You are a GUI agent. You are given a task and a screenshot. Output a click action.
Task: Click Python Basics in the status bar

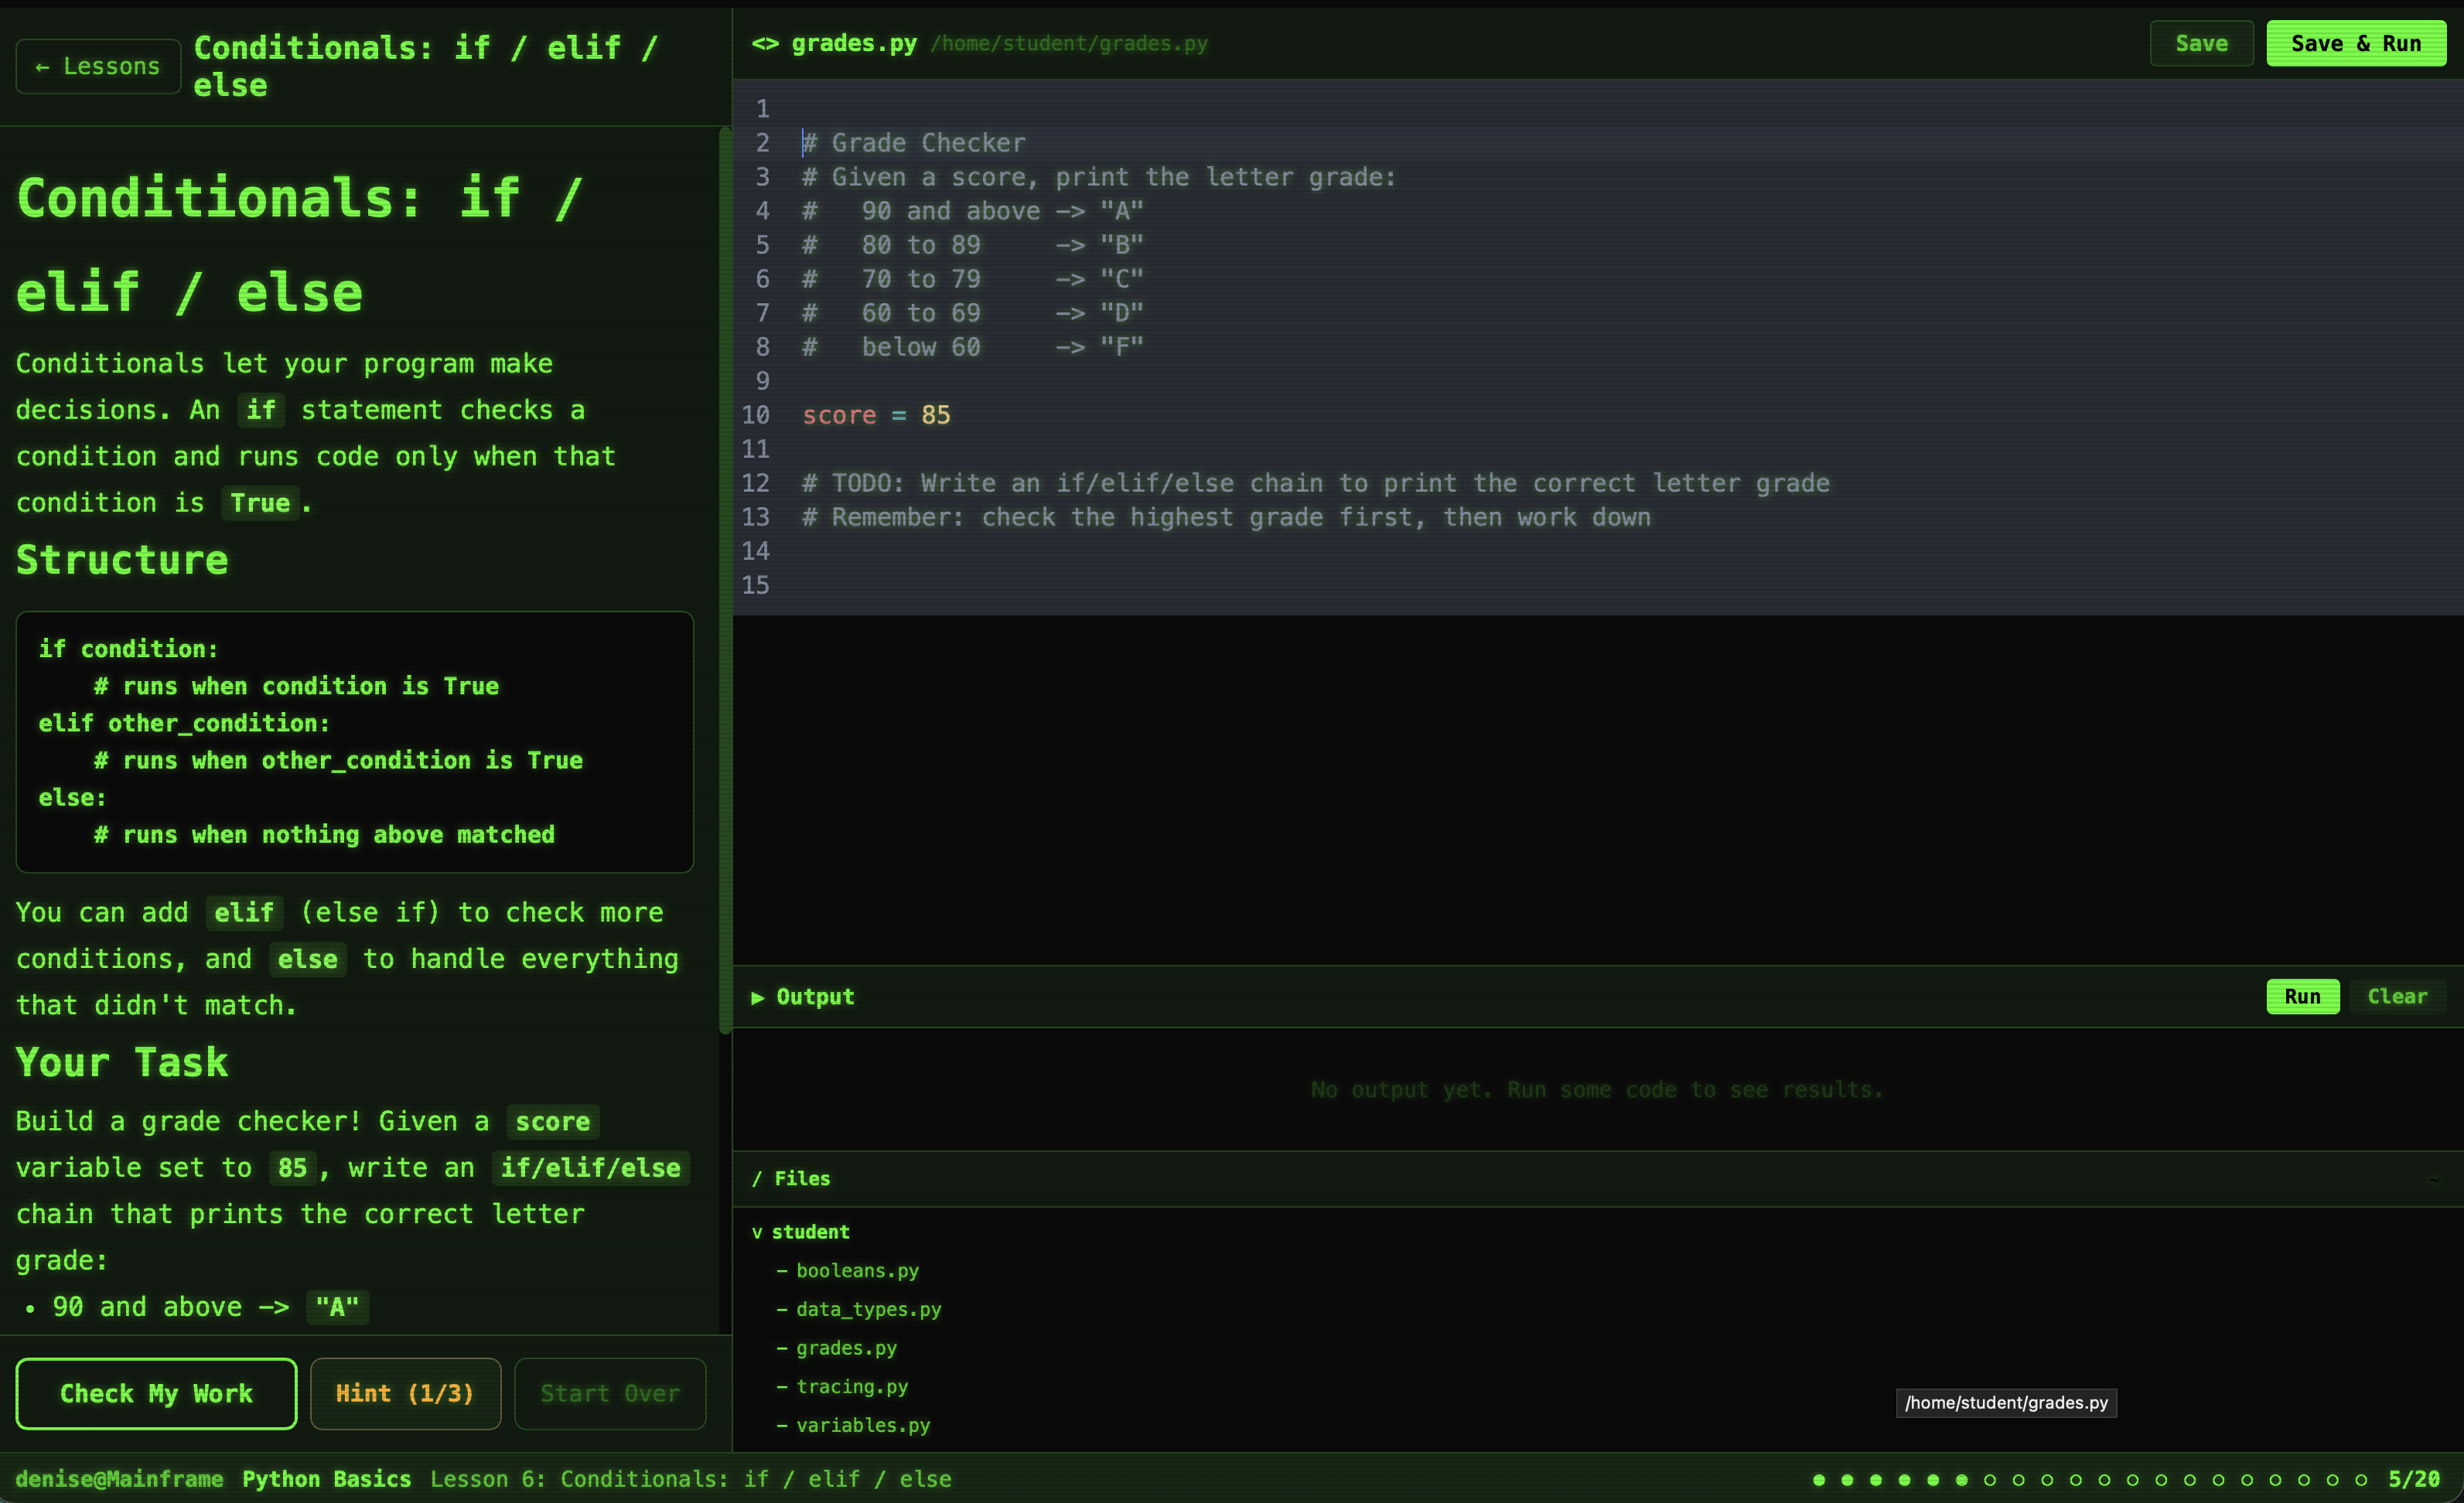326,1479
